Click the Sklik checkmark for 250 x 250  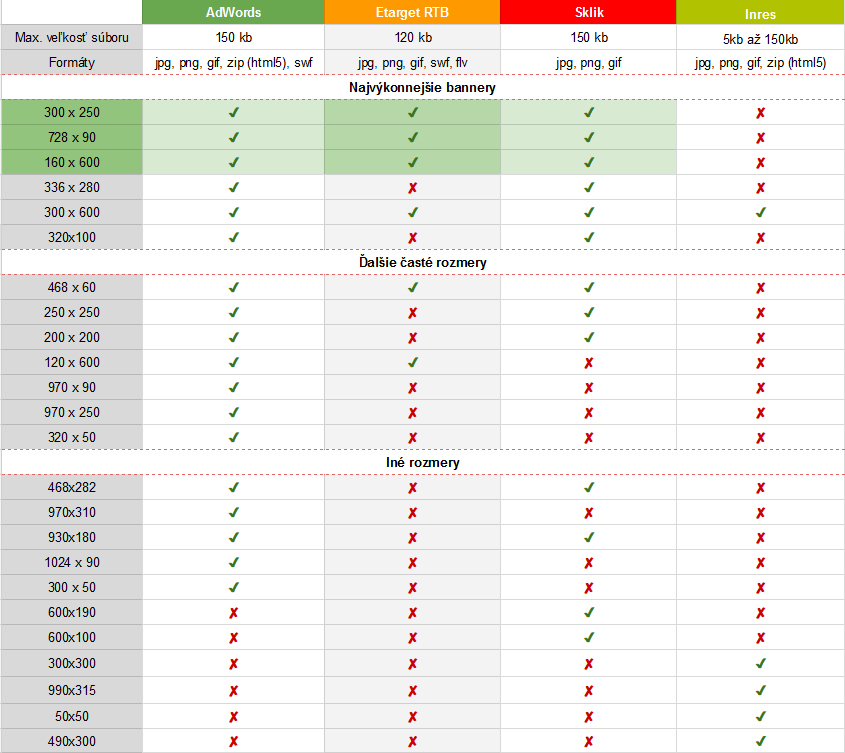pyautogui.click(x=589, y=312)
